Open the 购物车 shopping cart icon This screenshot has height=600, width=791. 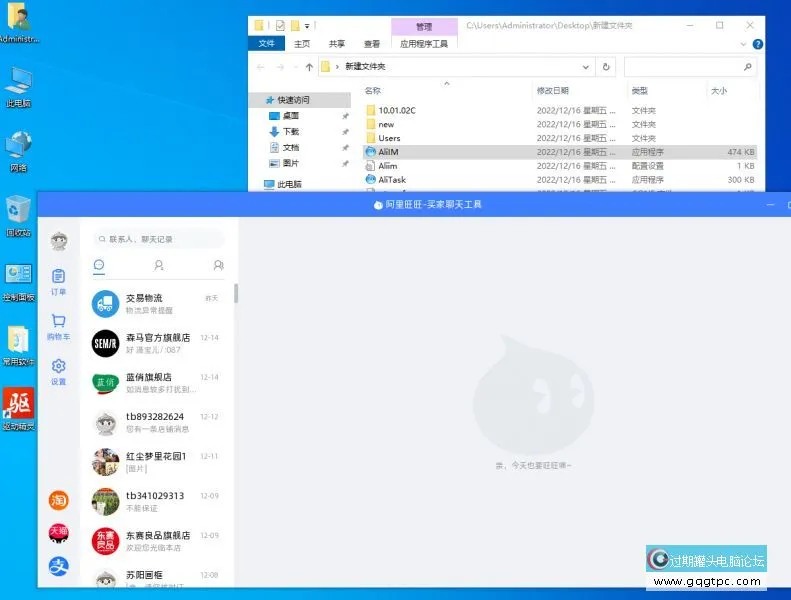[58, 326]
